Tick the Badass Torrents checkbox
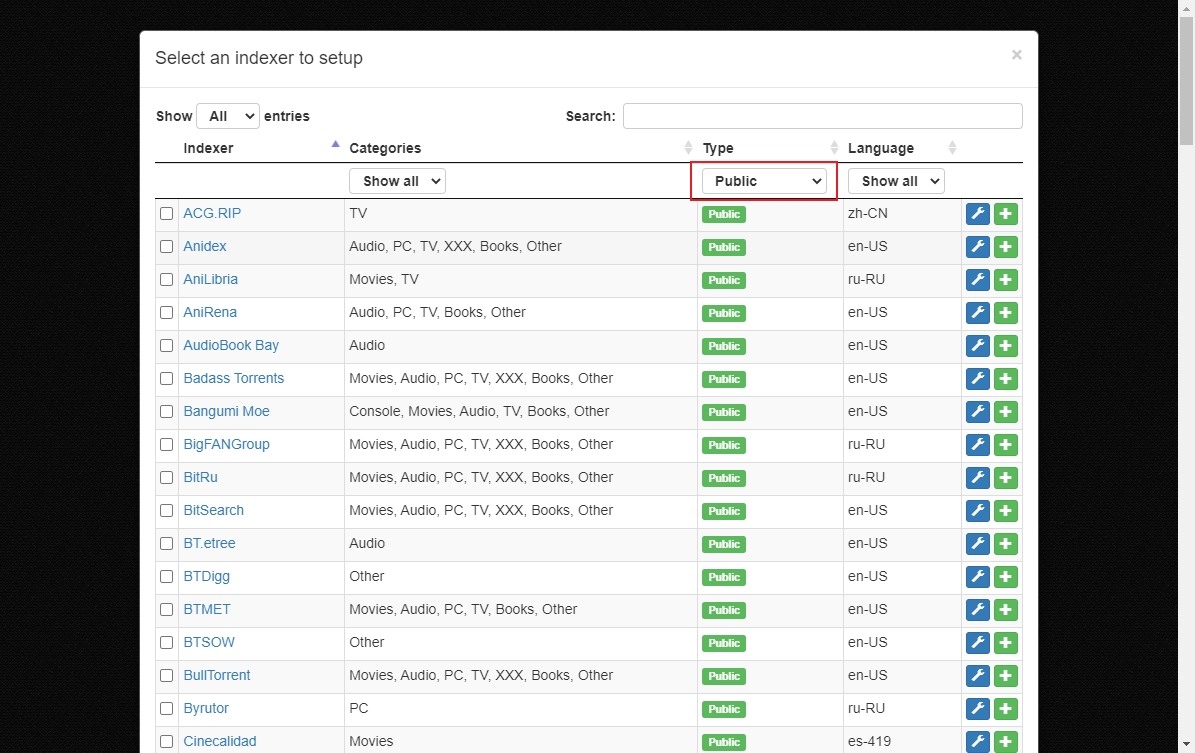 click(166, 379)
